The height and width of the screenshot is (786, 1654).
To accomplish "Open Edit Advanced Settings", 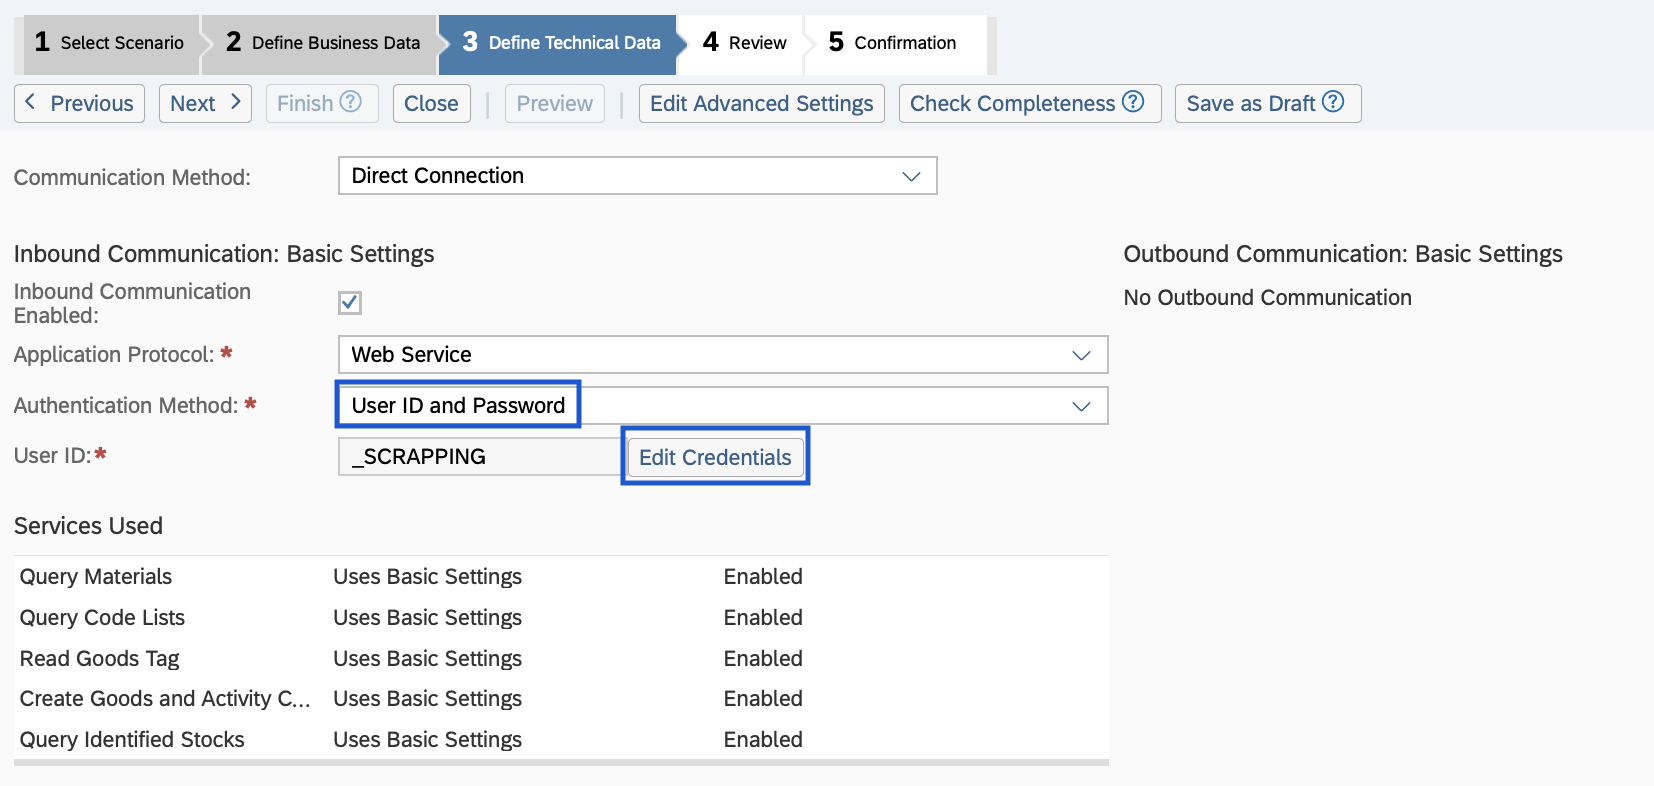I will (x=761, y=104).
